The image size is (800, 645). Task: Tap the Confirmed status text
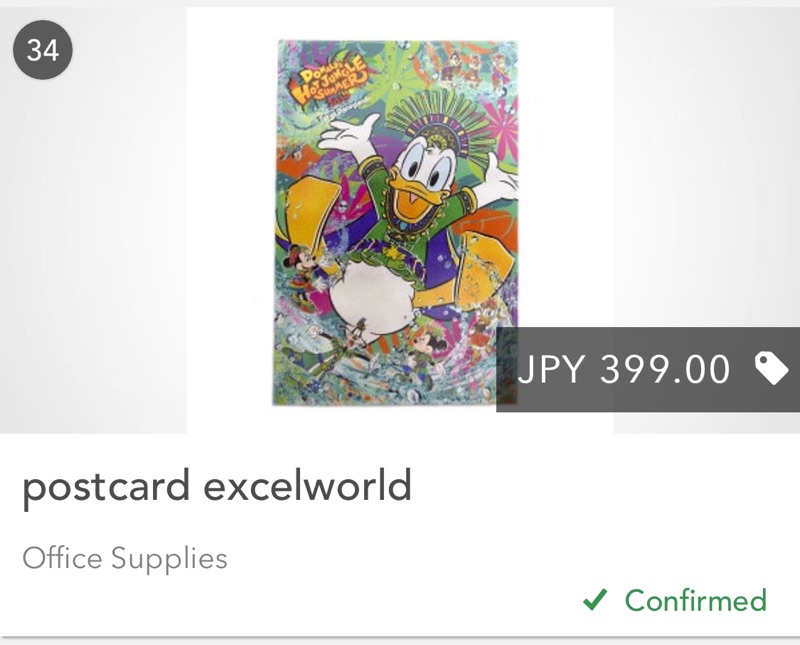coord(695,600)
